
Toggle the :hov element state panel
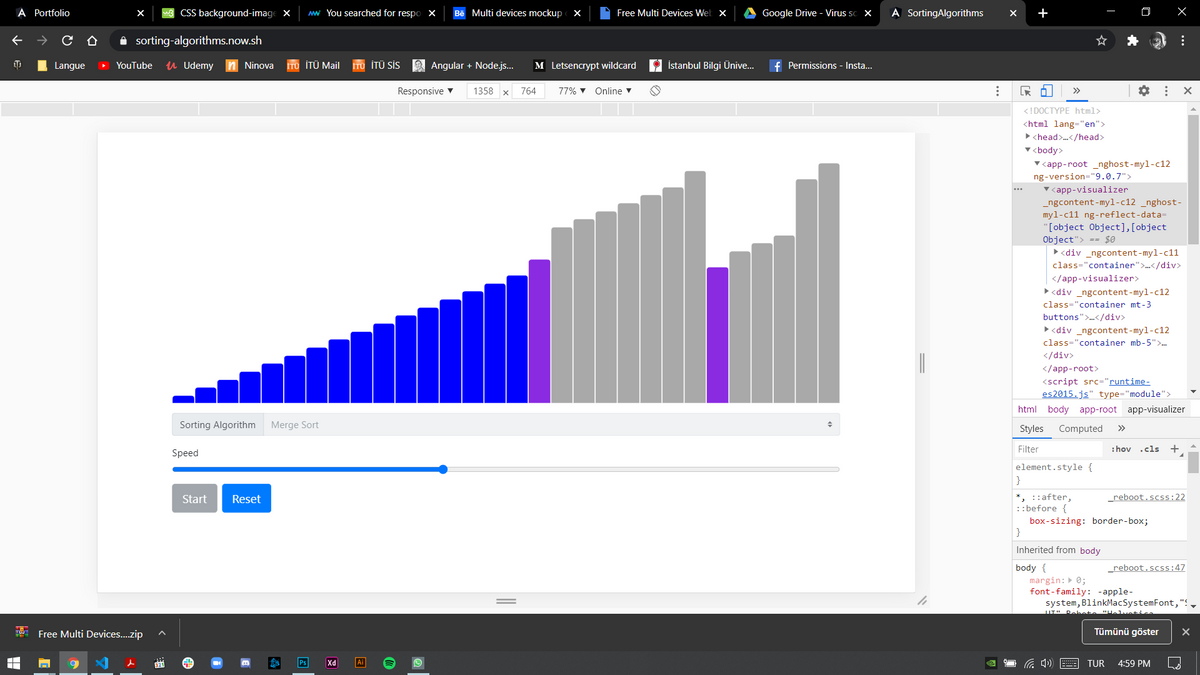1121,450
